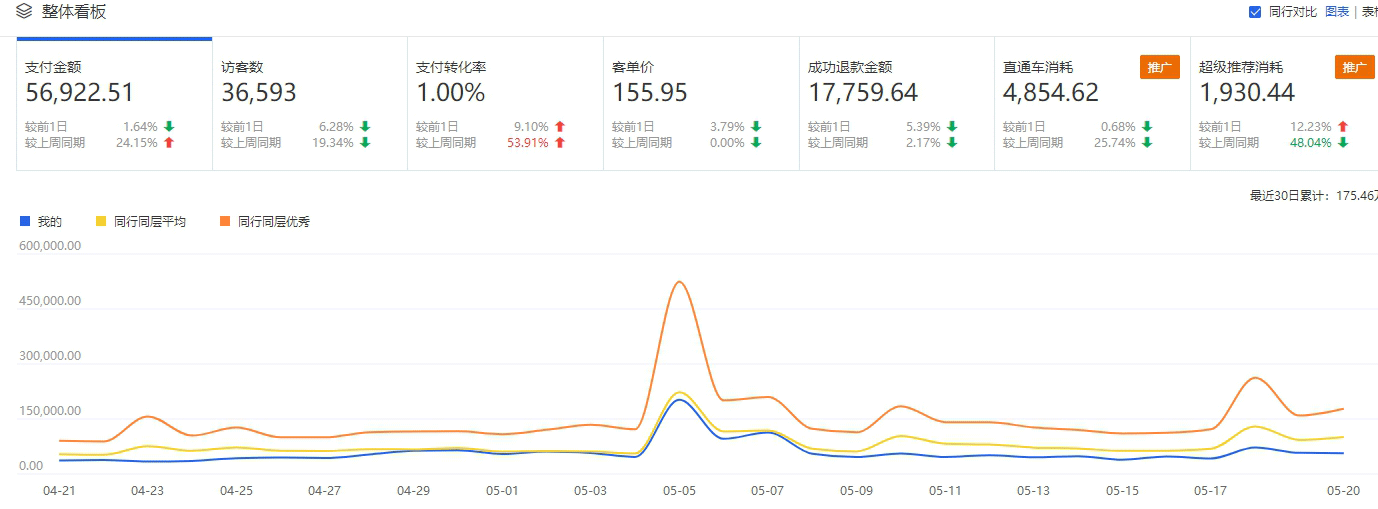Viewport: 1378px width, 509px height.
Task: Click green down arrow beside 48.04%
Action: pyautogui.click(x=1342, y=143)
